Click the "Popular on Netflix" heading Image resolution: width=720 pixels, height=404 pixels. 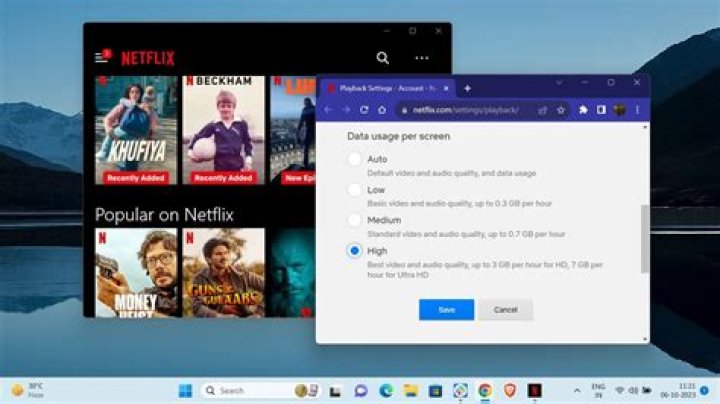pyautogui.click(x=164, y=215)
